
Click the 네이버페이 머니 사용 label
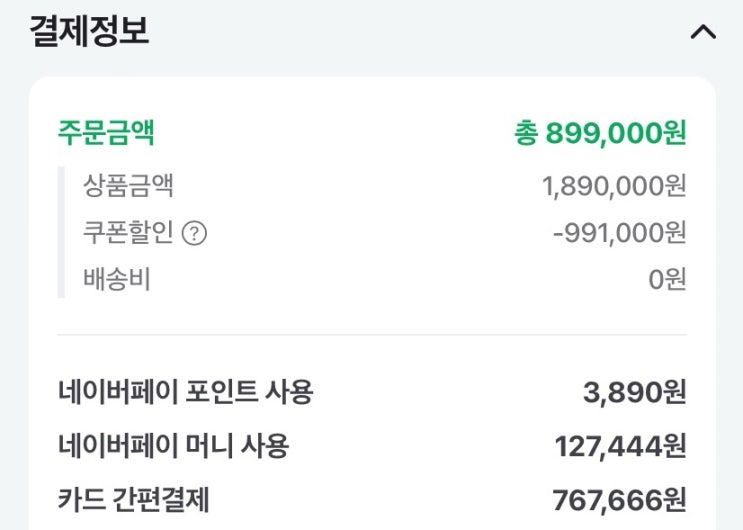click(x=173, y=446)
